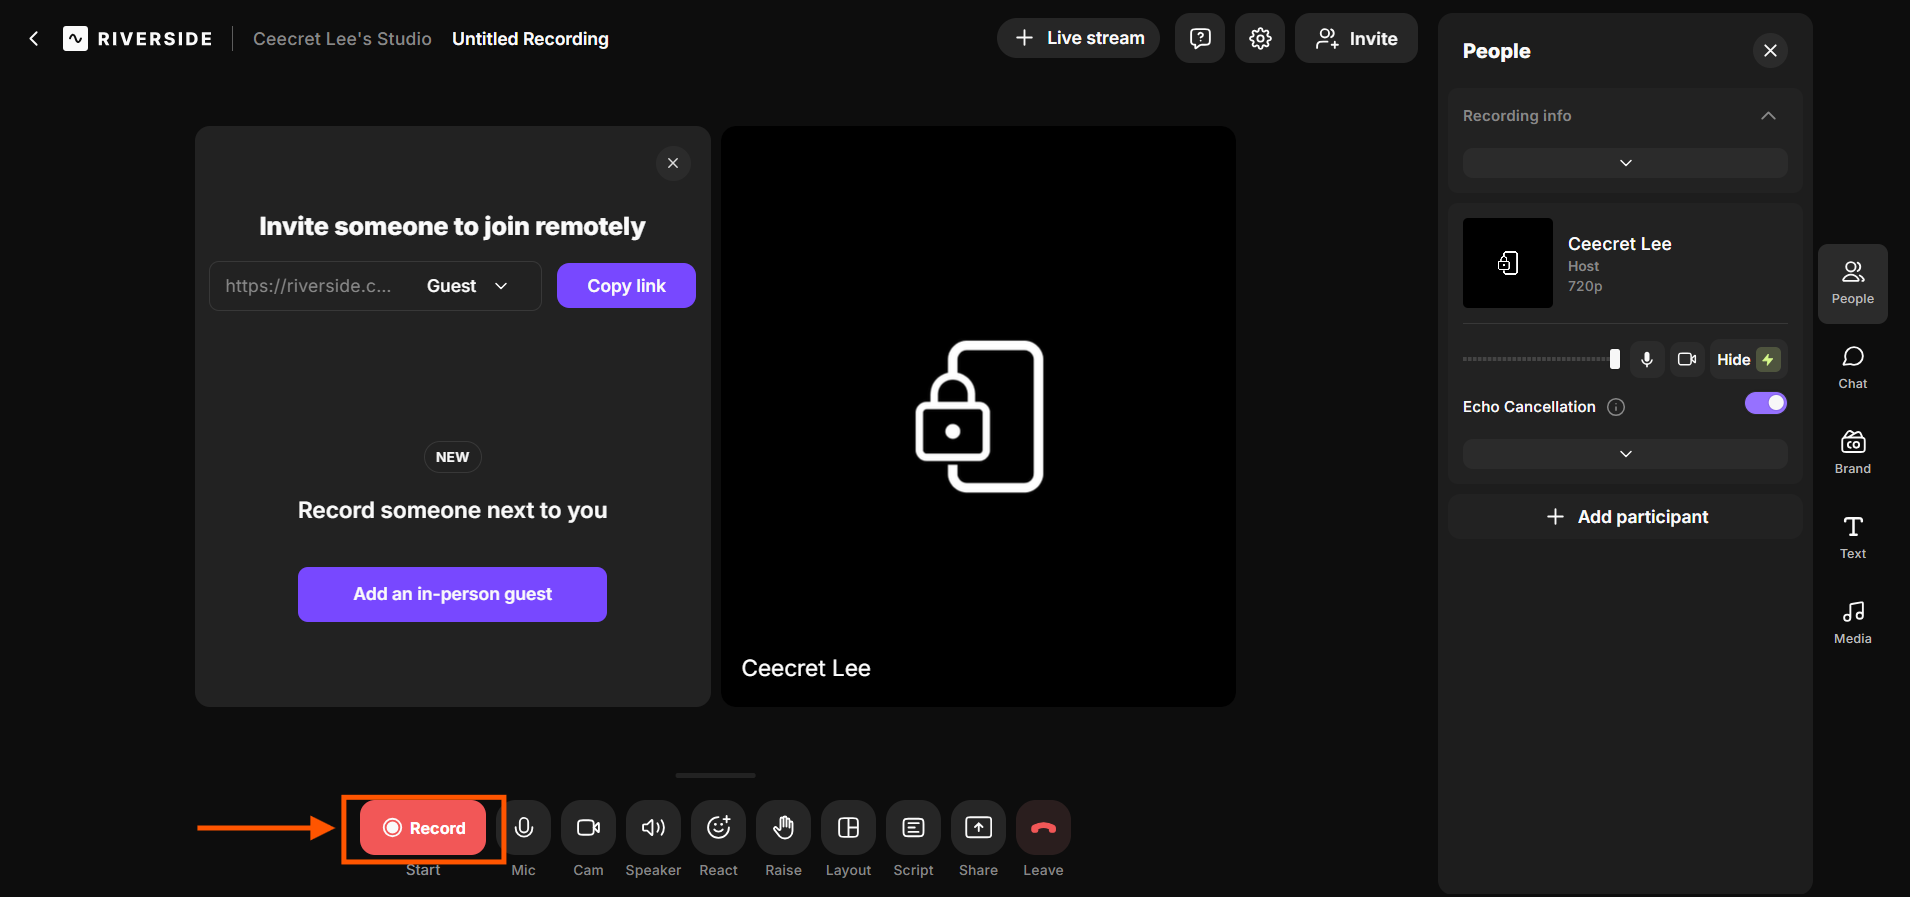Click the Invite button in the header

coord(1356,38)
